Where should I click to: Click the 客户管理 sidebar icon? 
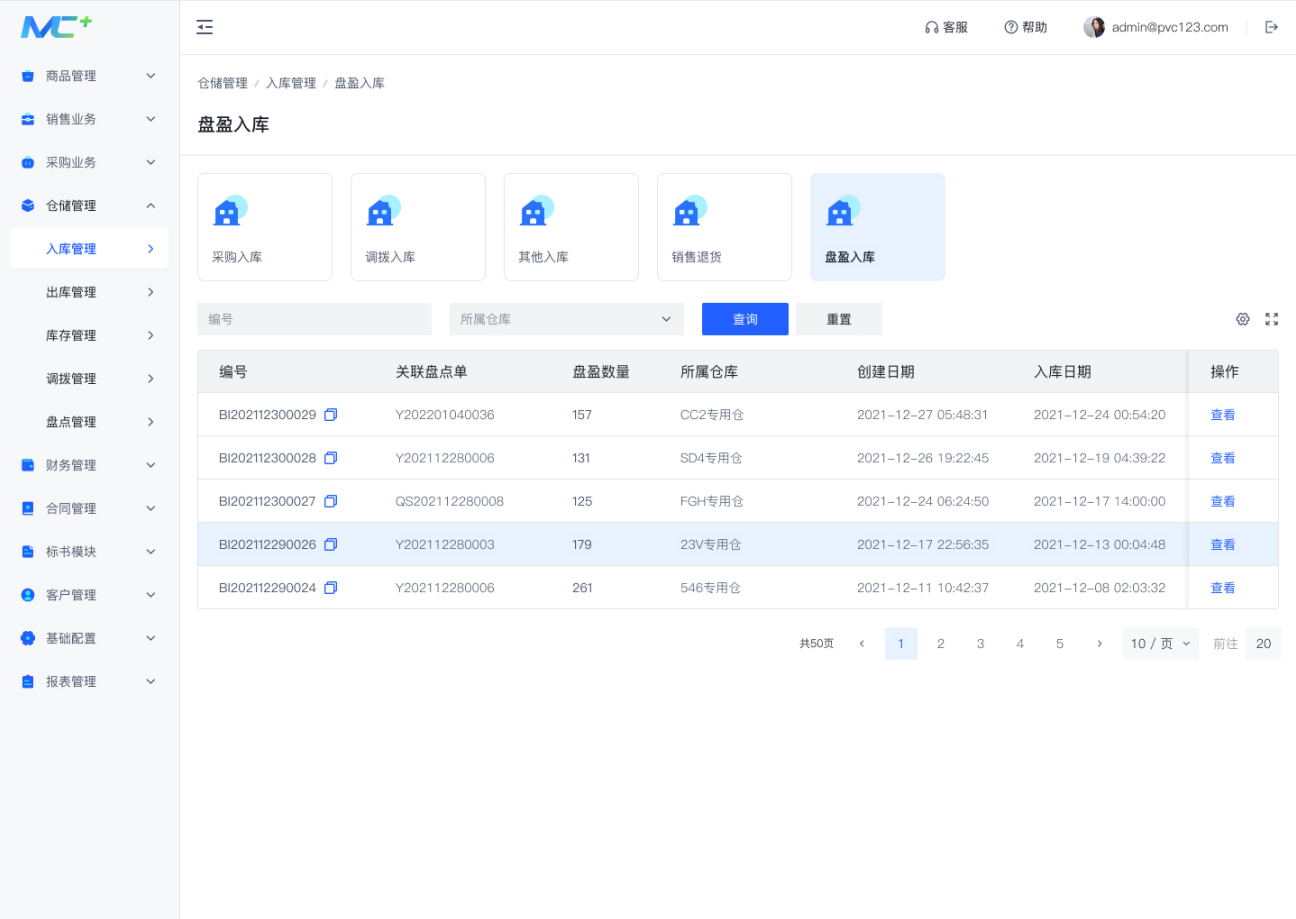pos(28,595)
